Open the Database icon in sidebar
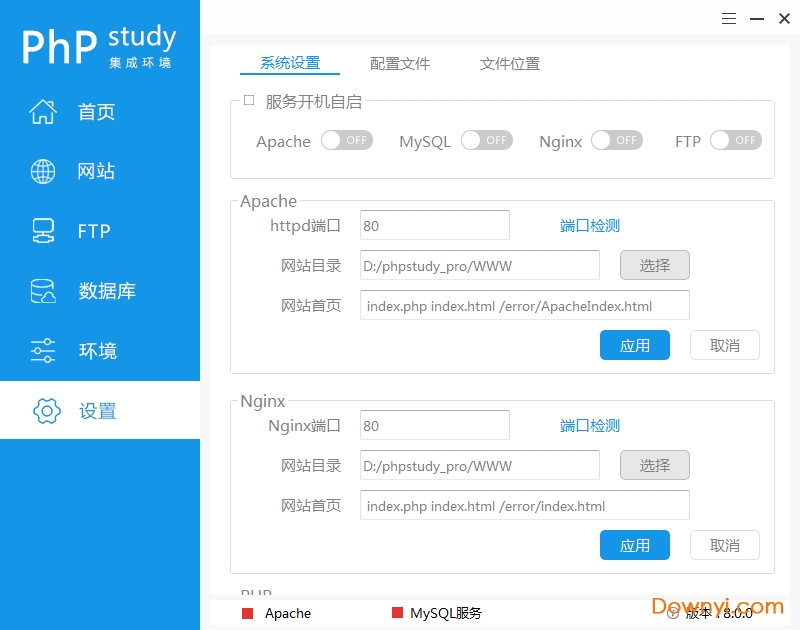Image resolution: width=800 pixels, height=630 pixels. (x=43, y=292)
